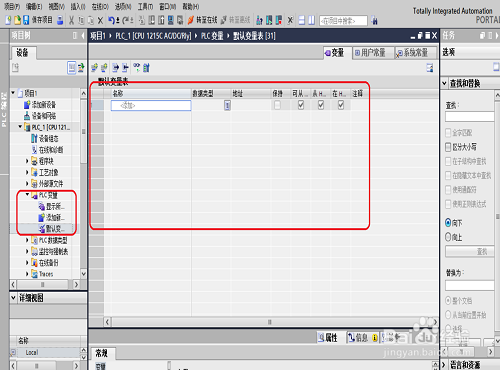Viewport: 500px width, 370px height.
Task: Expand the 程序块 folder
Action: click(x=27, y=161)
